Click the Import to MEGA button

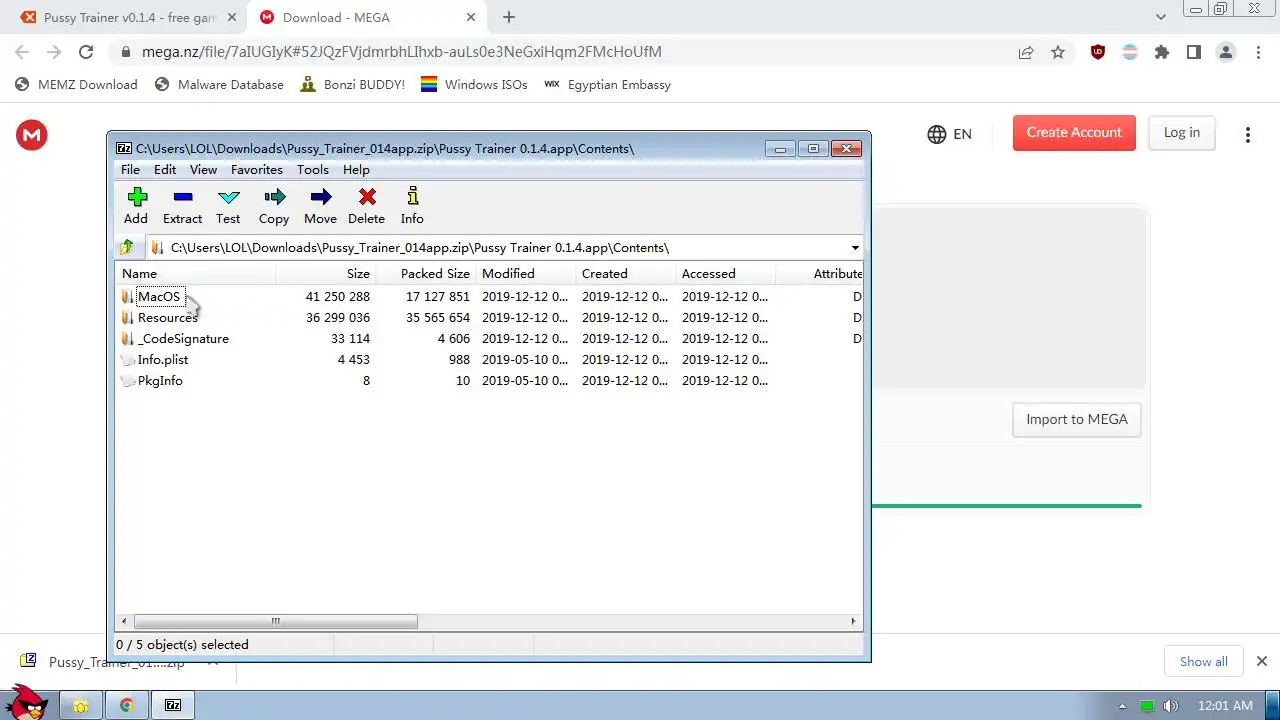click(1076, 419)
